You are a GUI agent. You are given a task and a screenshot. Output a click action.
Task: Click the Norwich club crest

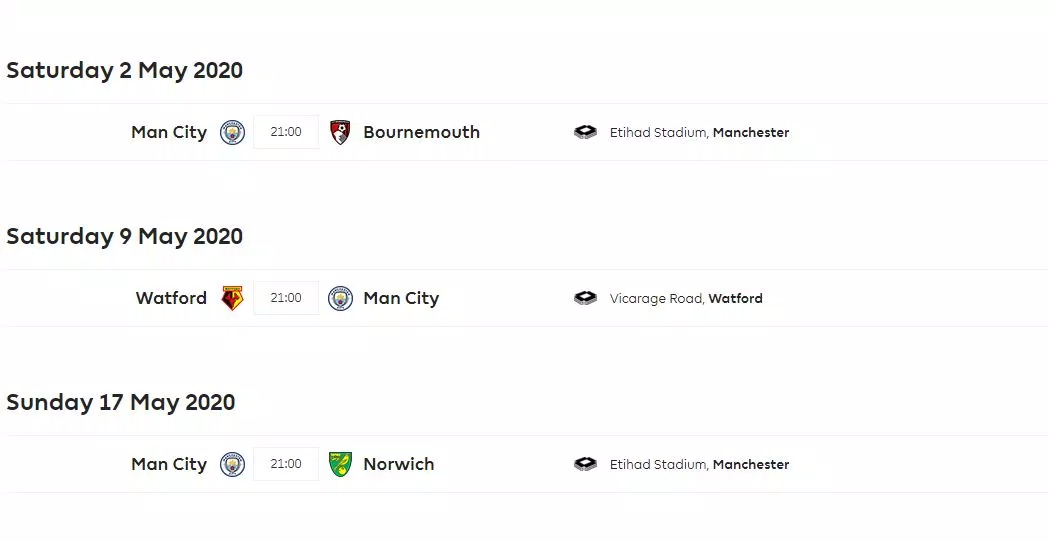pos(340,464)
